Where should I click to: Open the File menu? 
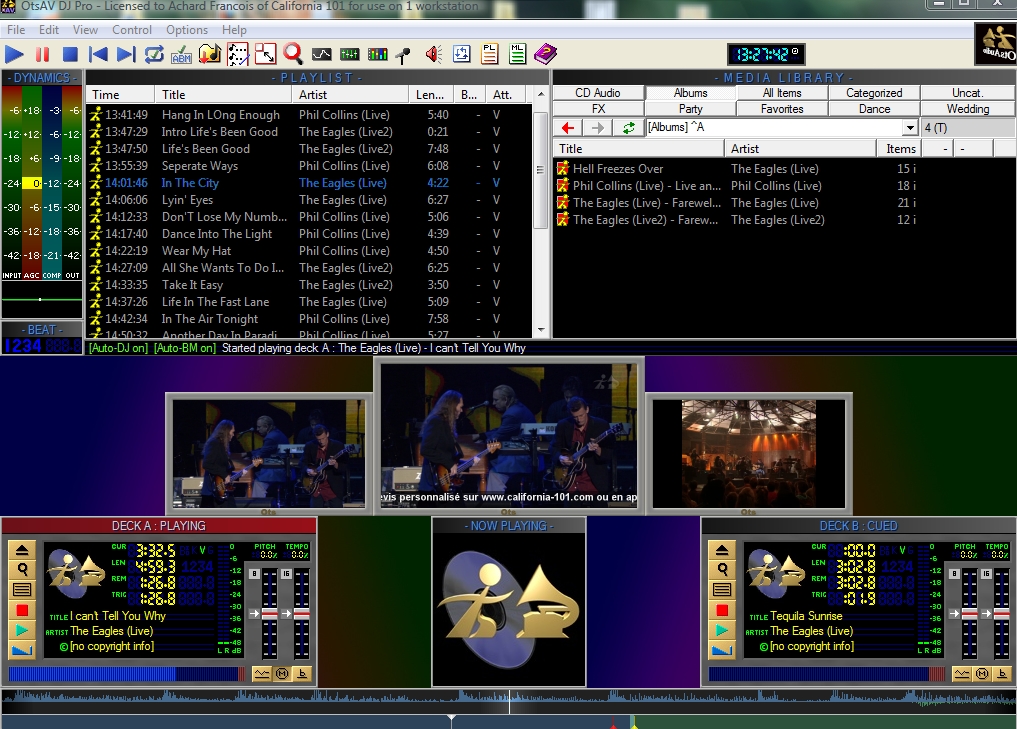coord(16,30)
